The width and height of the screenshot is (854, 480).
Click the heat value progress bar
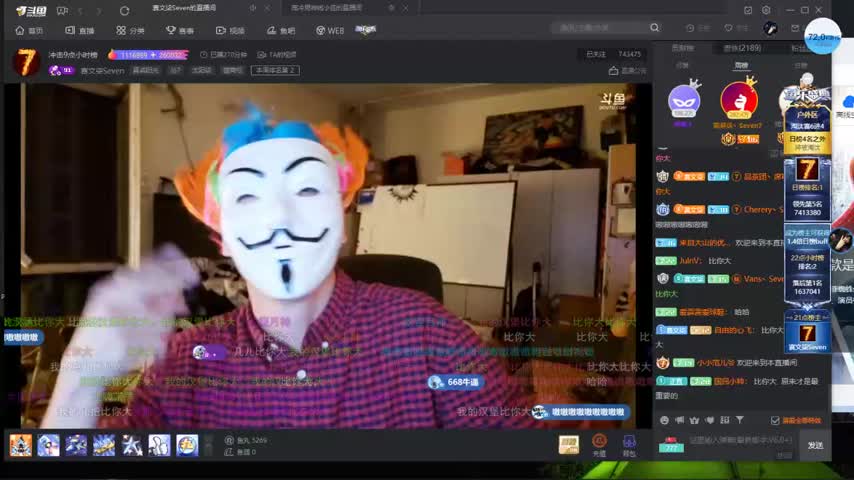tap(148, 54)
